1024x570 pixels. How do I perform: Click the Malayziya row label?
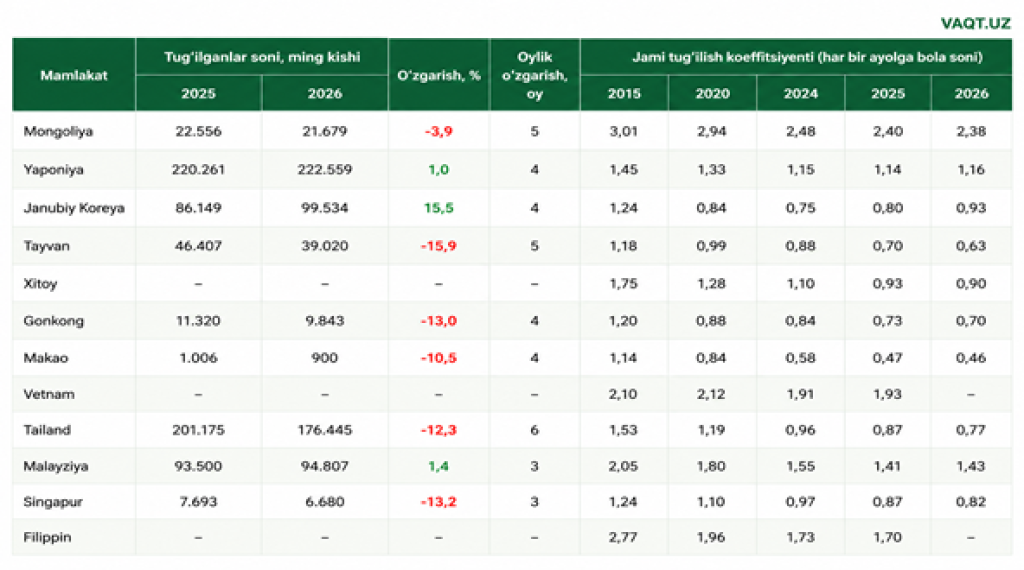tap(56, 467)
